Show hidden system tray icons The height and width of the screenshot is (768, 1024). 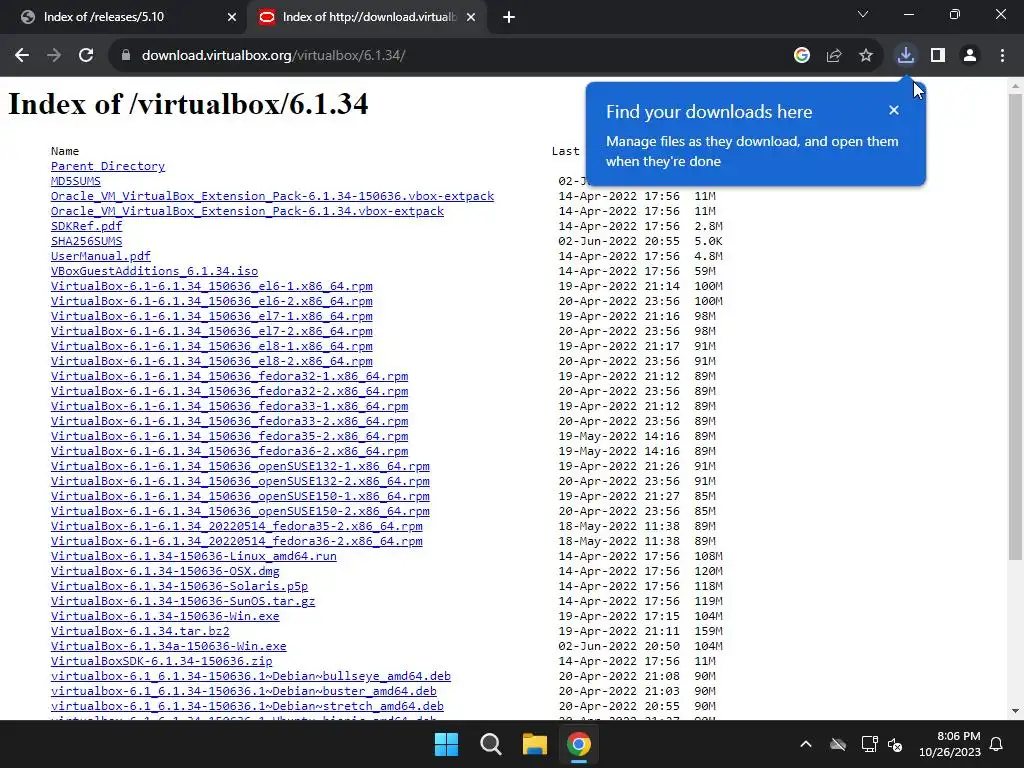pos(806,744)
